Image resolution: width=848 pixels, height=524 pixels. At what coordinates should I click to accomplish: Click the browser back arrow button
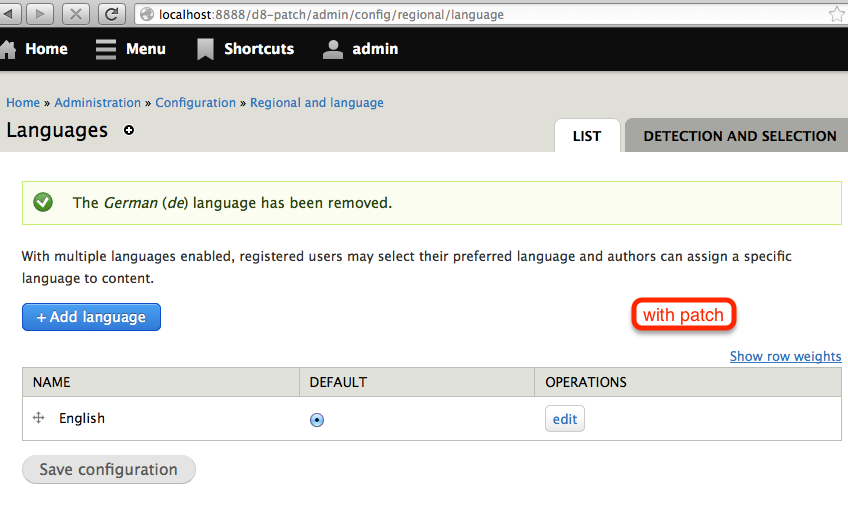pos(9,14)
